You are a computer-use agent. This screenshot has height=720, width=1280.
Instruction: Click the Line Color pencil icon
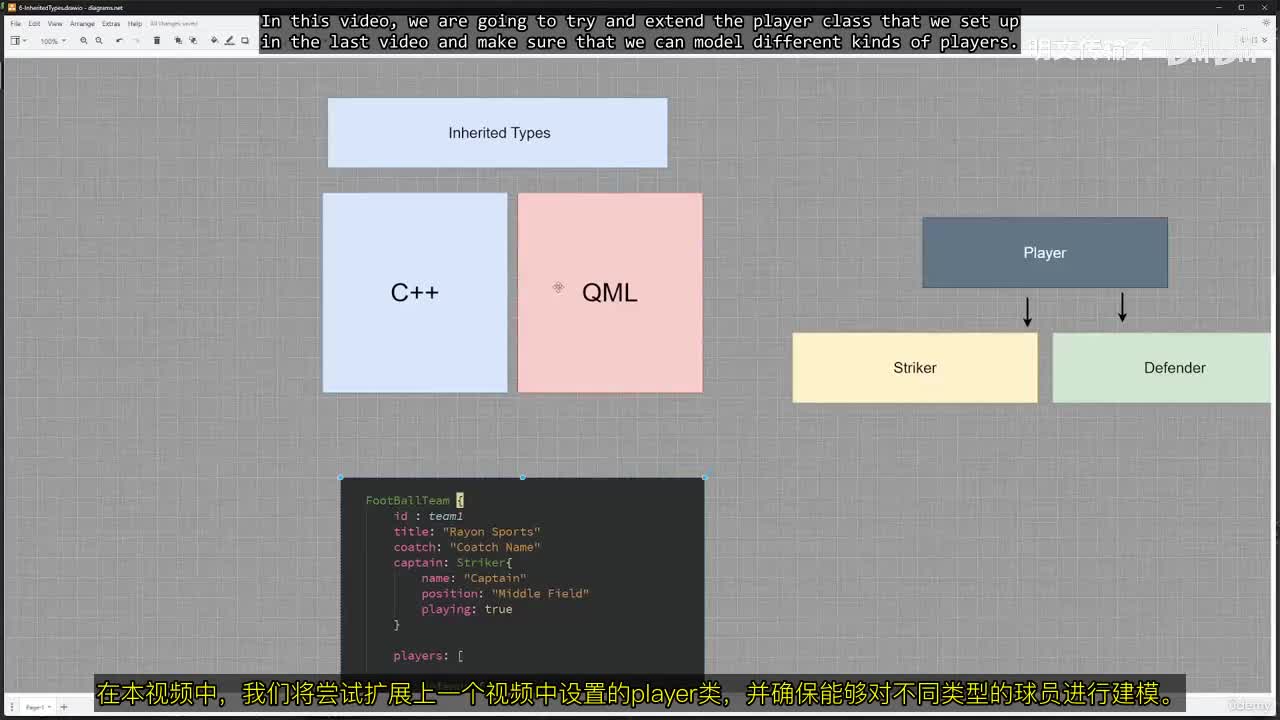coord(229,40)
